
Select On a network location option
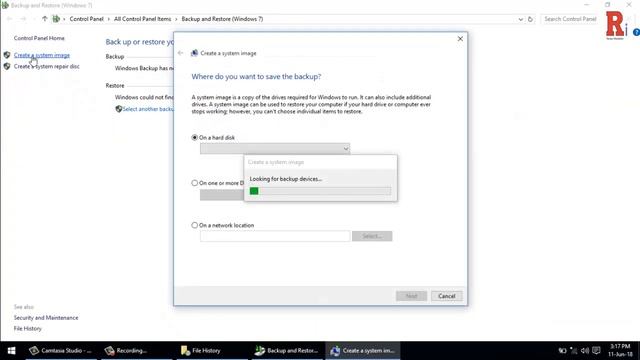click(195, 225)
